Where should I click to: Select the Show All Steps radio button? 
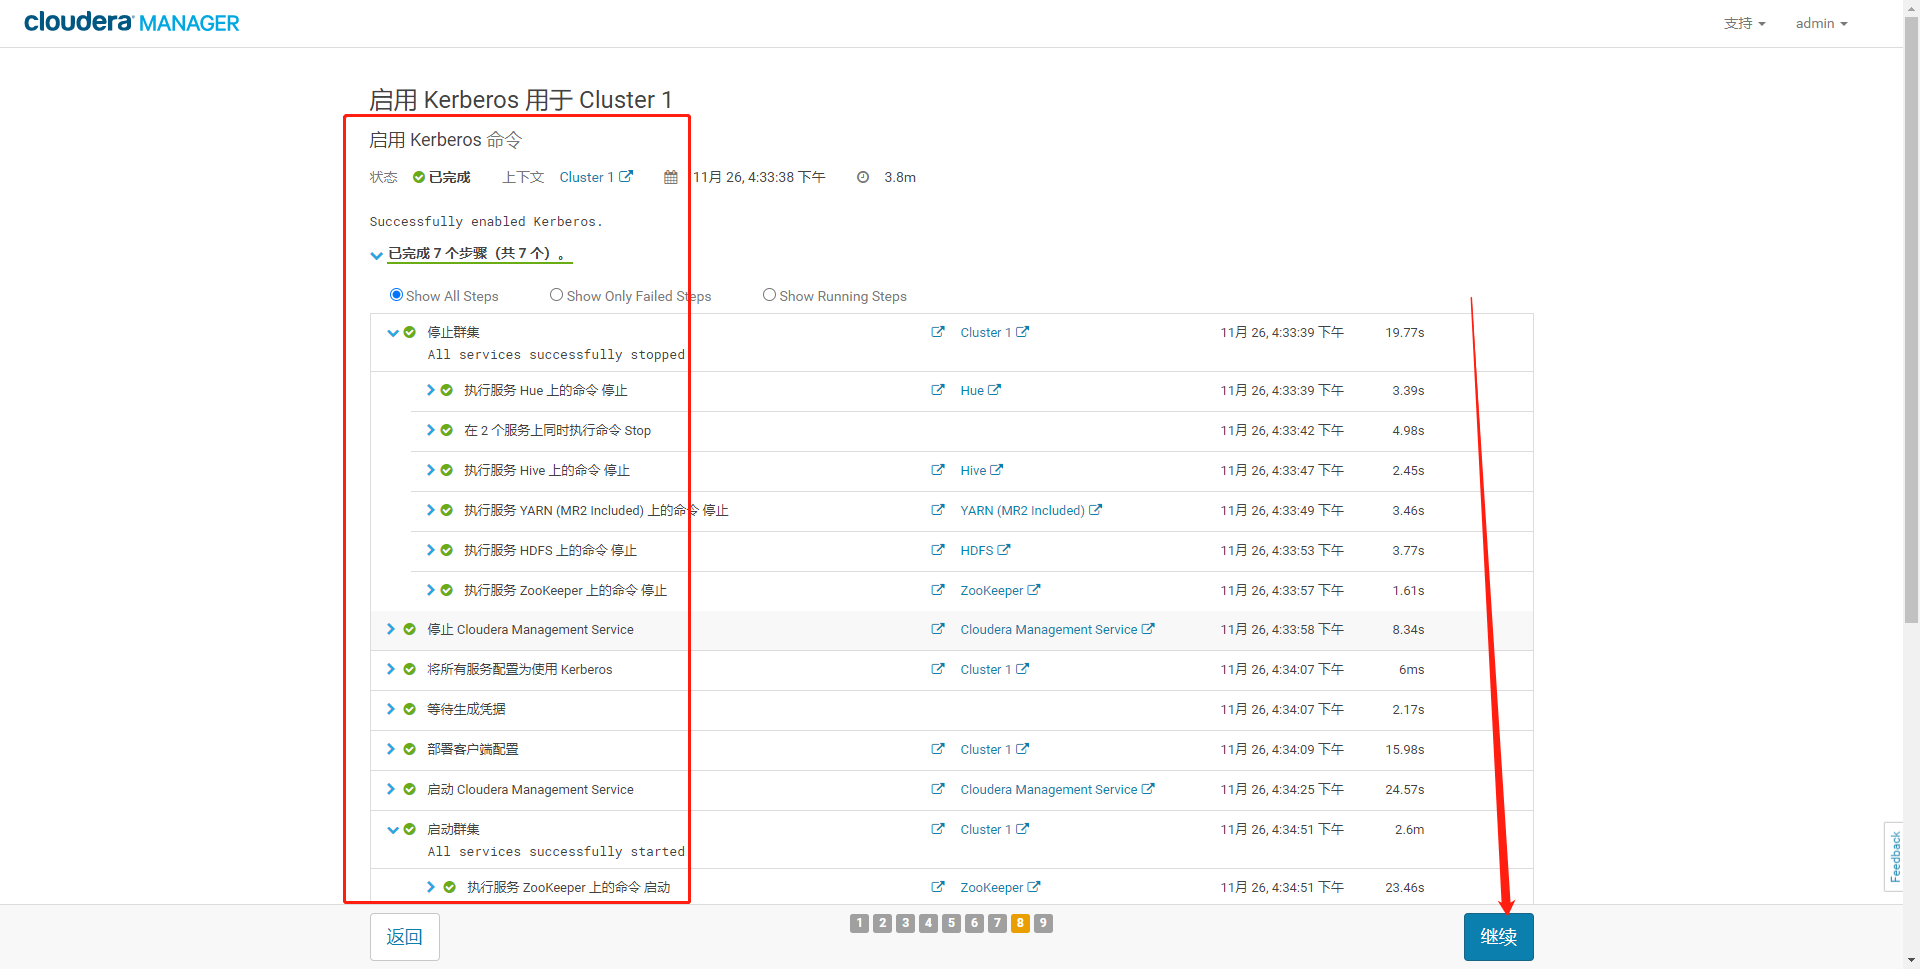point(396,295)
